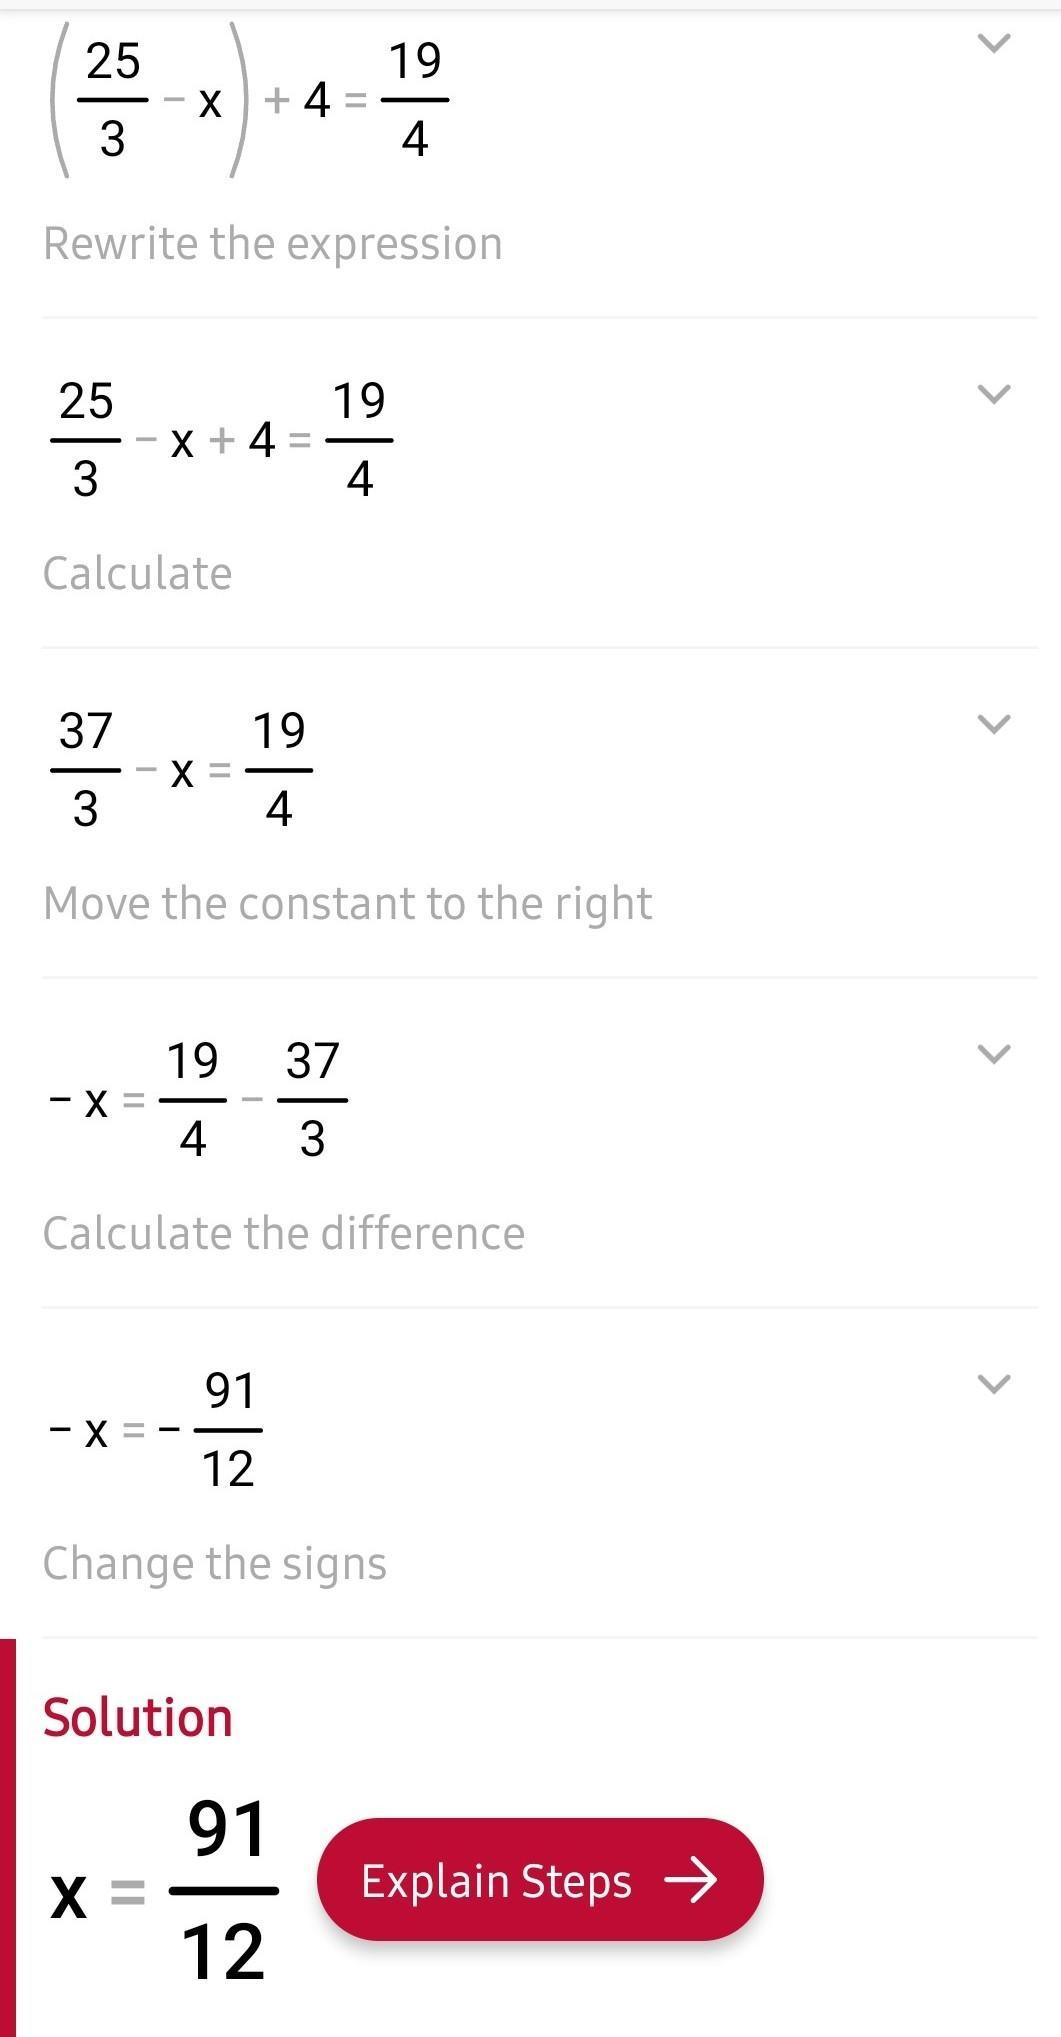Image resolution: width=1061 pixels, height=2037 pixels.
Task: Tap the equation 37/3 − x = 19/4
Action: coord(181,770)
